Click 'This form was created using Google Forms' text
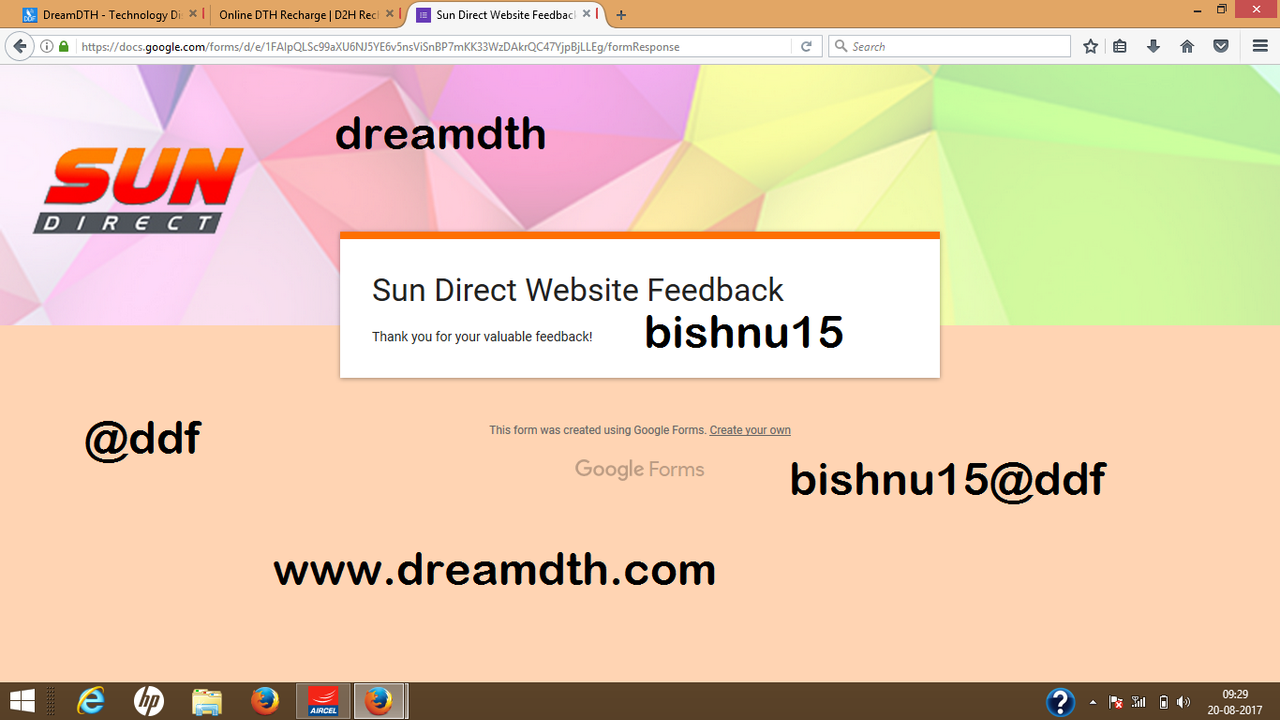Viewport: 1280px width, 720px height. [x=597, y=430]
